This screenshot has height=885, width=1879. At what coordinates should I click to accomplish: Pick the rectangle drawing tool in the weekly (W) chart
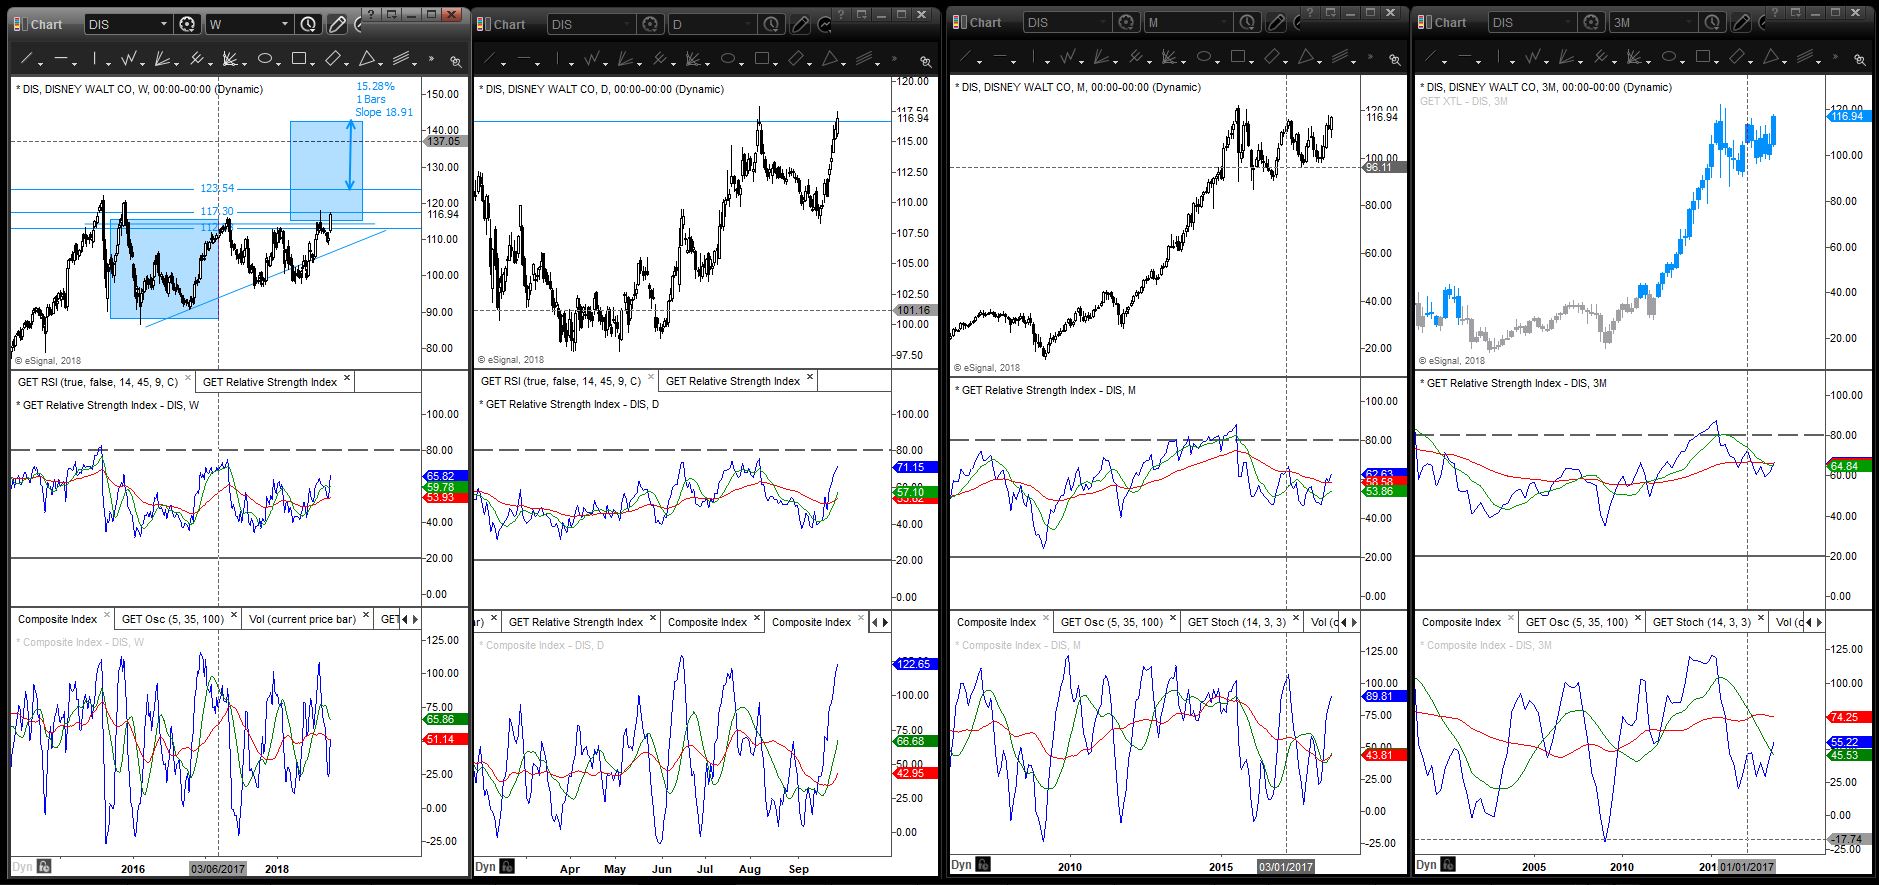[x=299, y=59]
